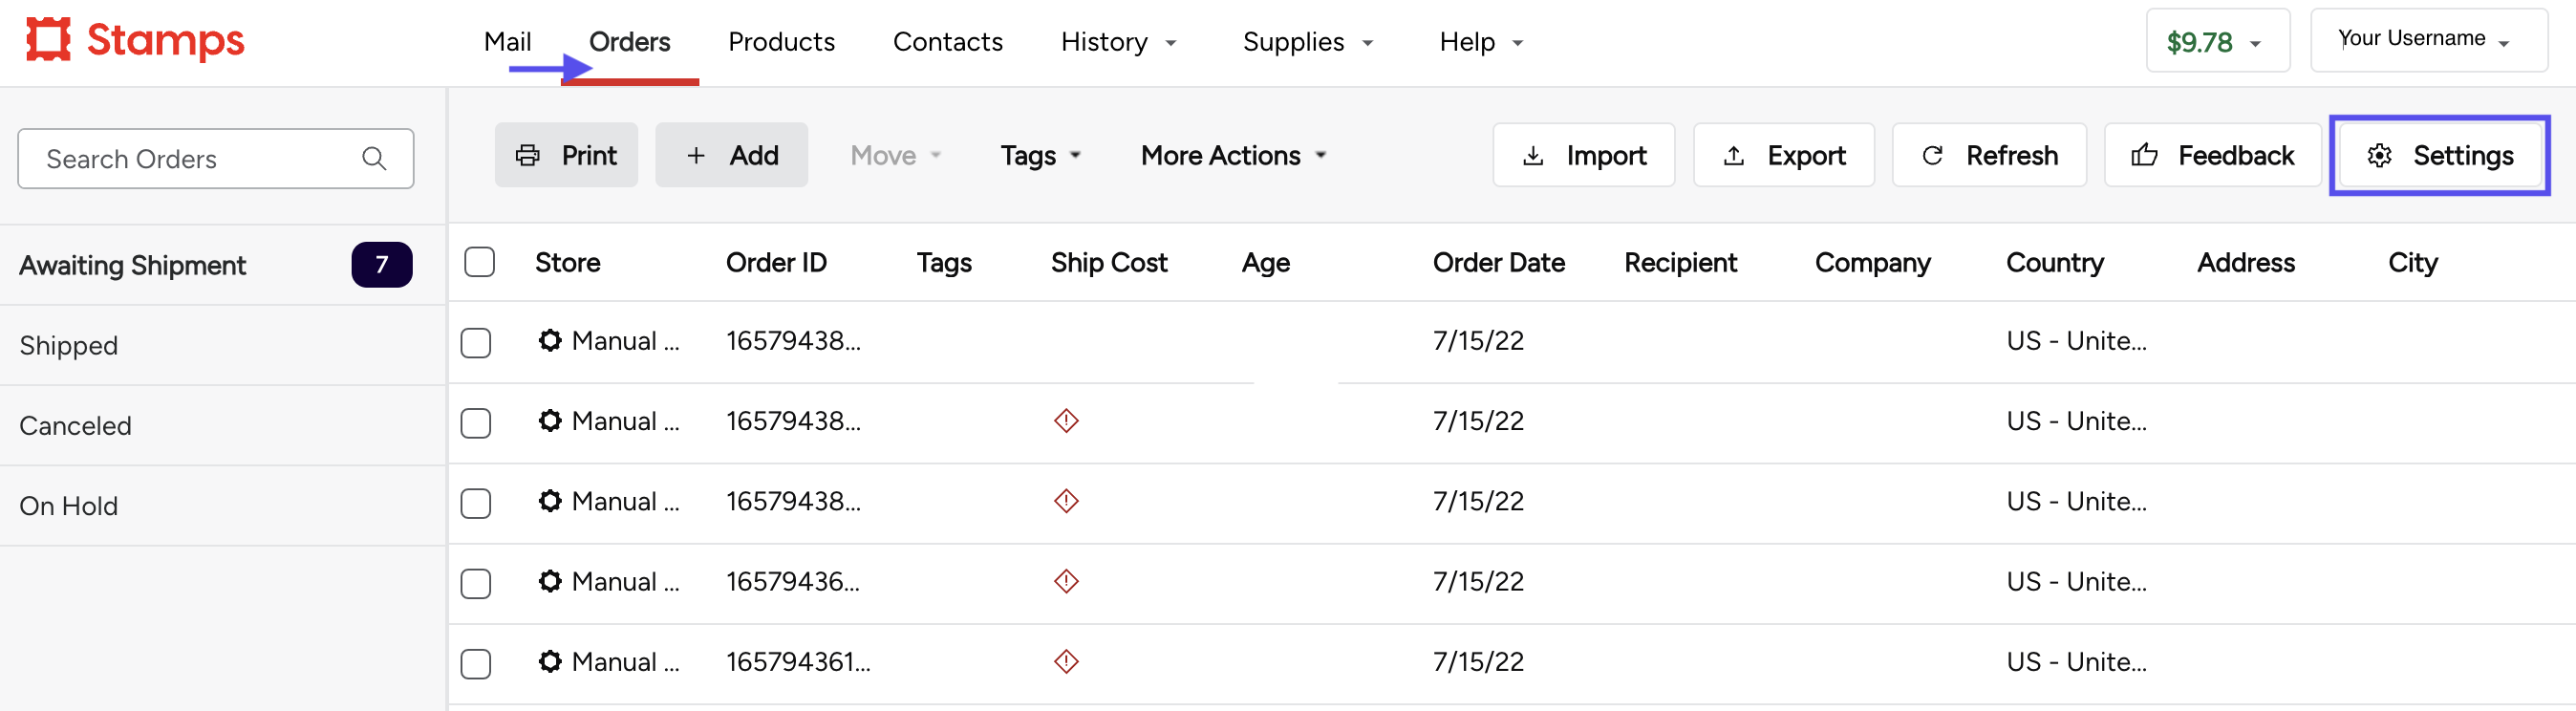Click Order ID 165794361... cell

pos(798,662)
